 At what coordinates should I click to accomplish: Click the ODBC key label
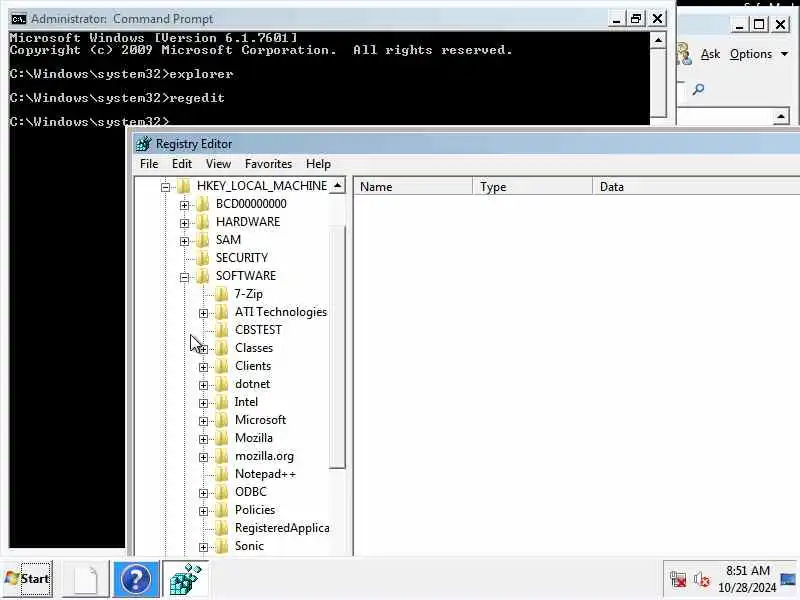[251, 492]
